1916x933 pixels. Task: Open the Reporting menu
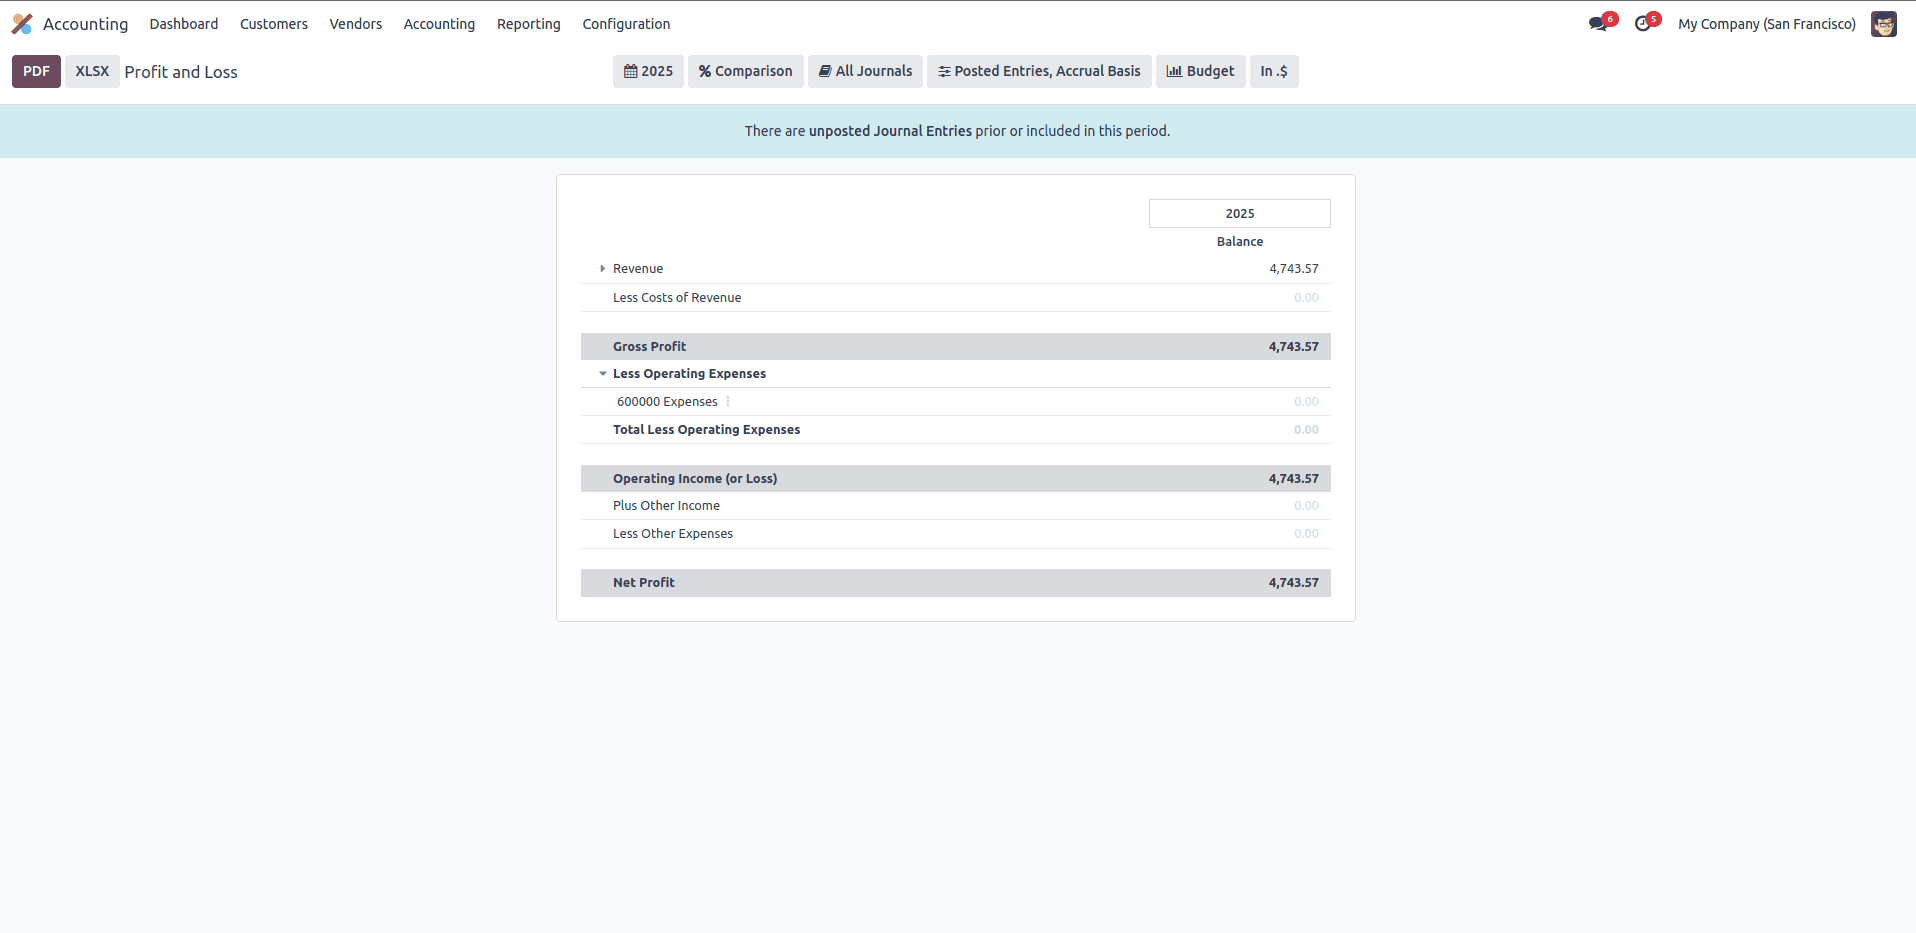(x=528, y=24)
